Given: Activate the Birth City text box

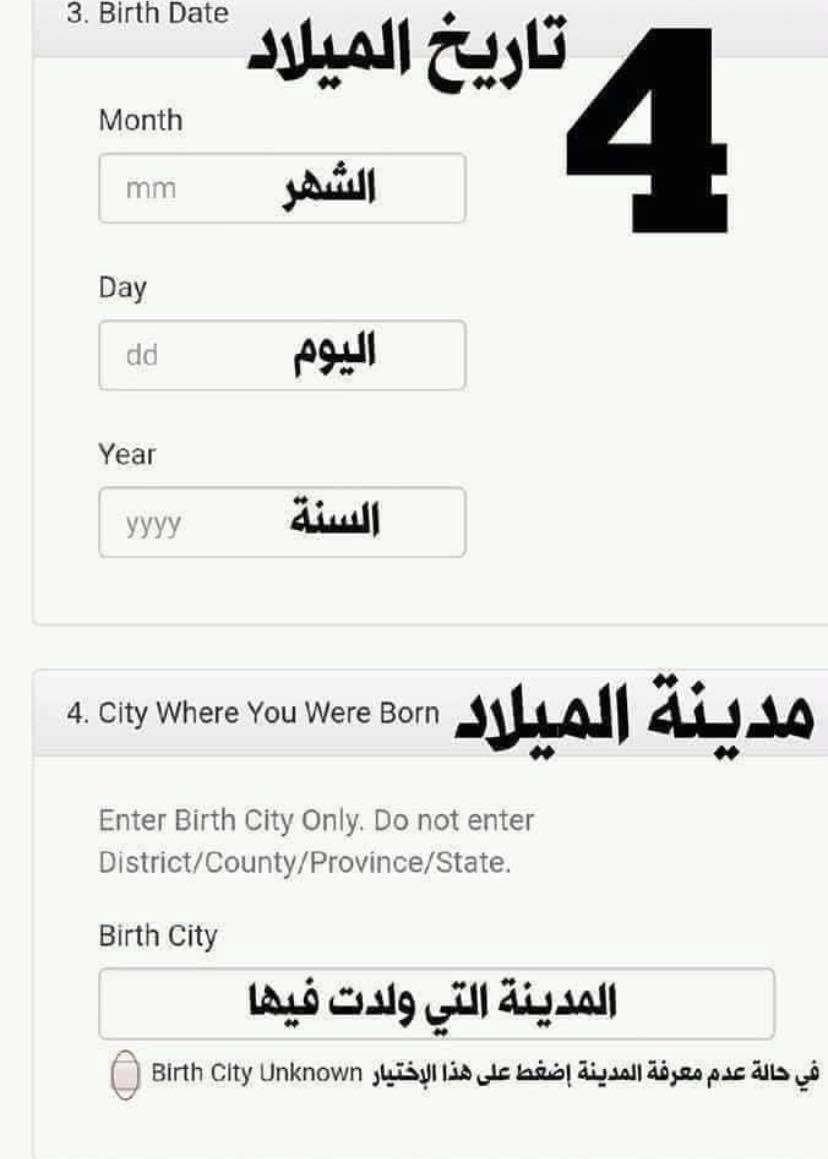Looking at the screenshot, I should pyautogui.click(x=436, y=1003).
